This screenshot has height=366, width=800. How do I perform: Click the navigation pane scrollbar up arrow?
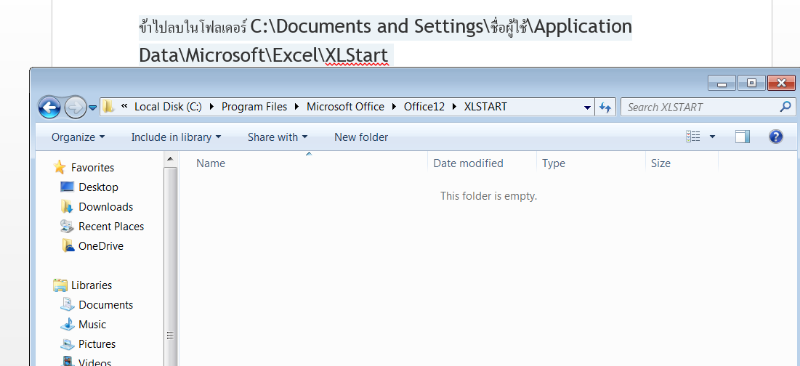click(170, 159)
